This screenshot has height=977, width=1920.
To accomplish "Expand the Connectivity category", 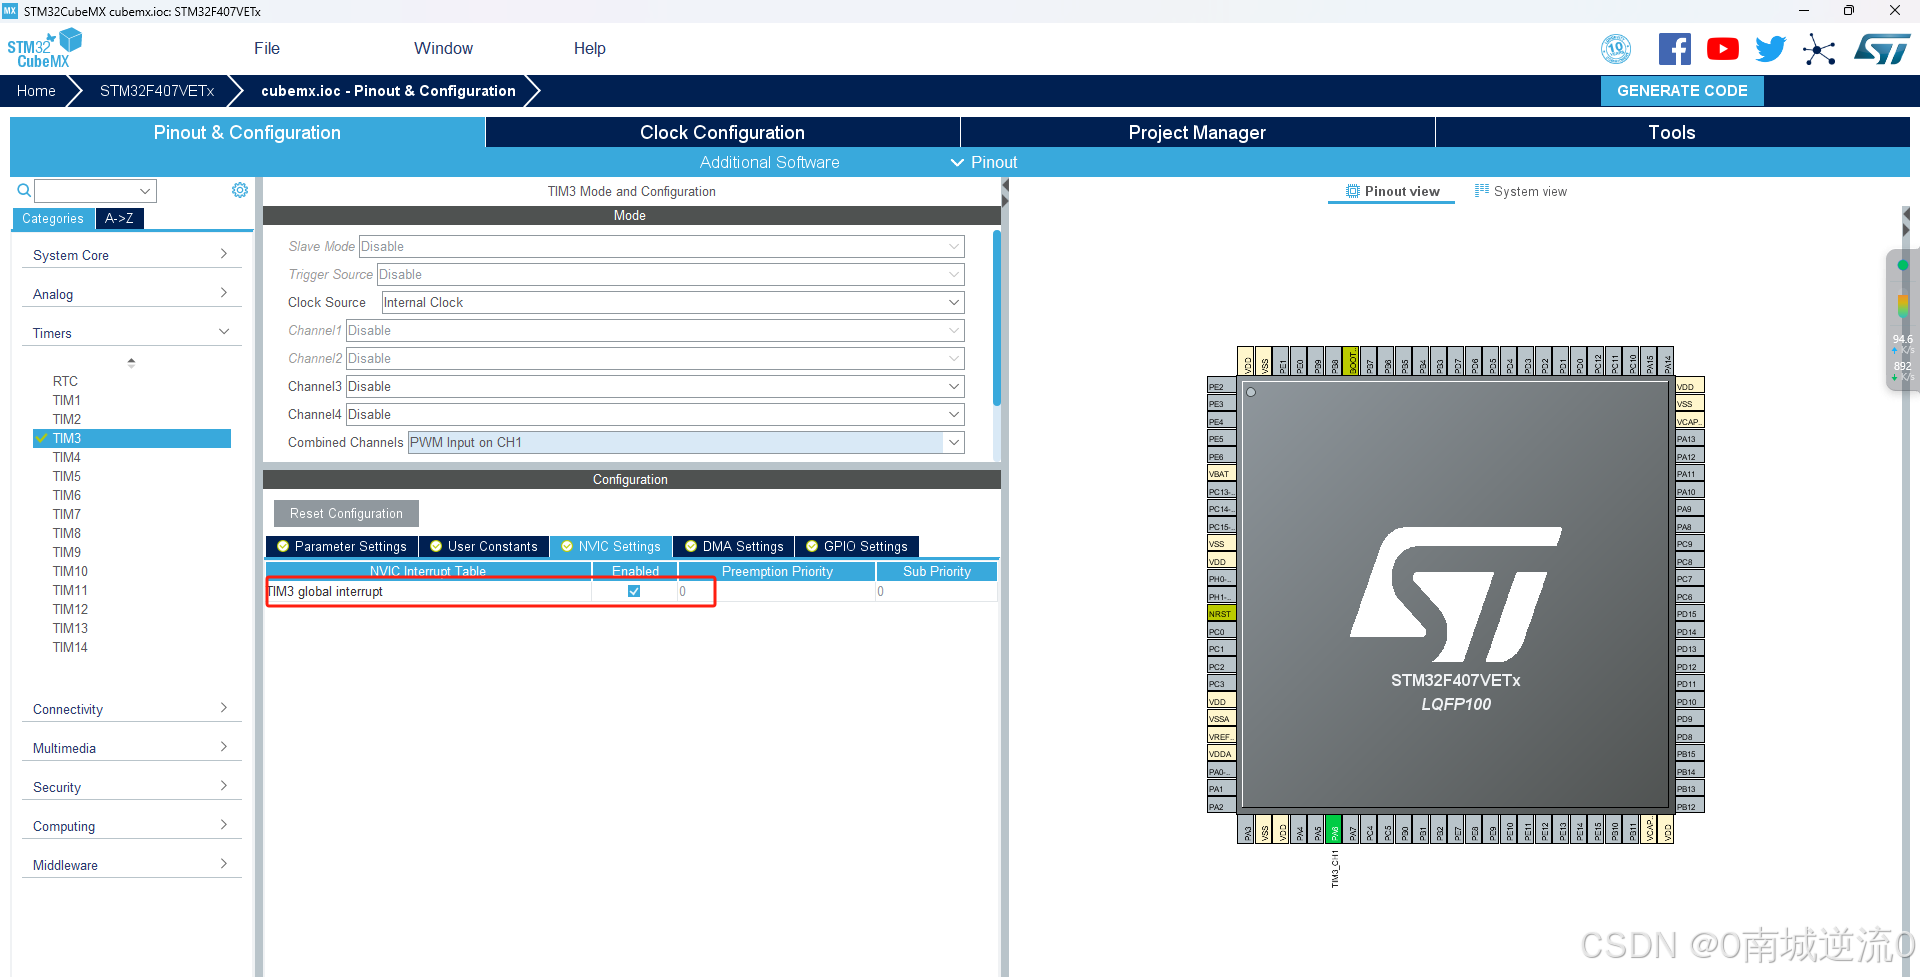I will [x=131, y=709].
